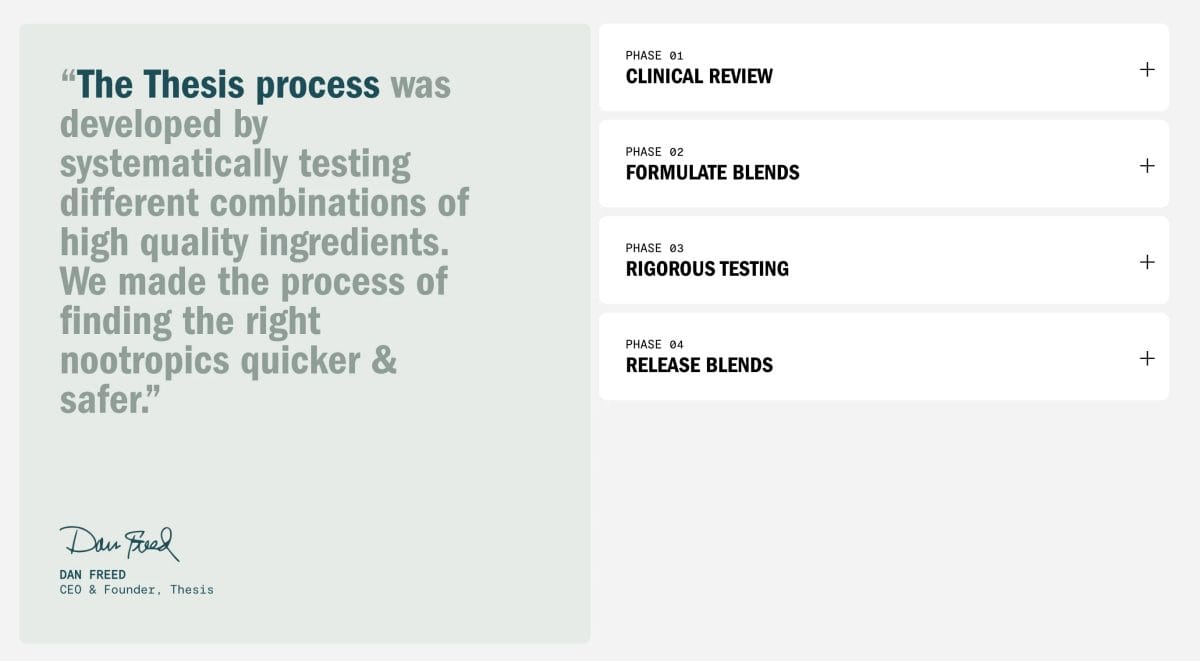Click the CEO & Founder, Thesis caption
The width and height of the screenshot is (1200, 661).
tap(136, 590)
